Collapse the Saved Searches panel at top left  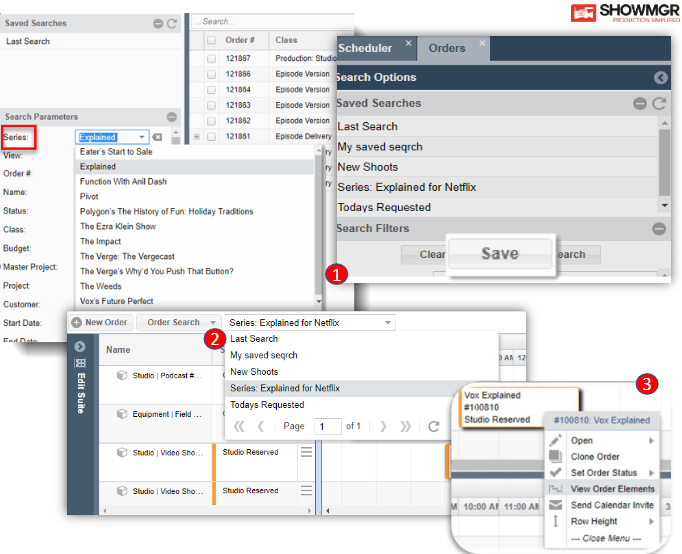(158, 23)
